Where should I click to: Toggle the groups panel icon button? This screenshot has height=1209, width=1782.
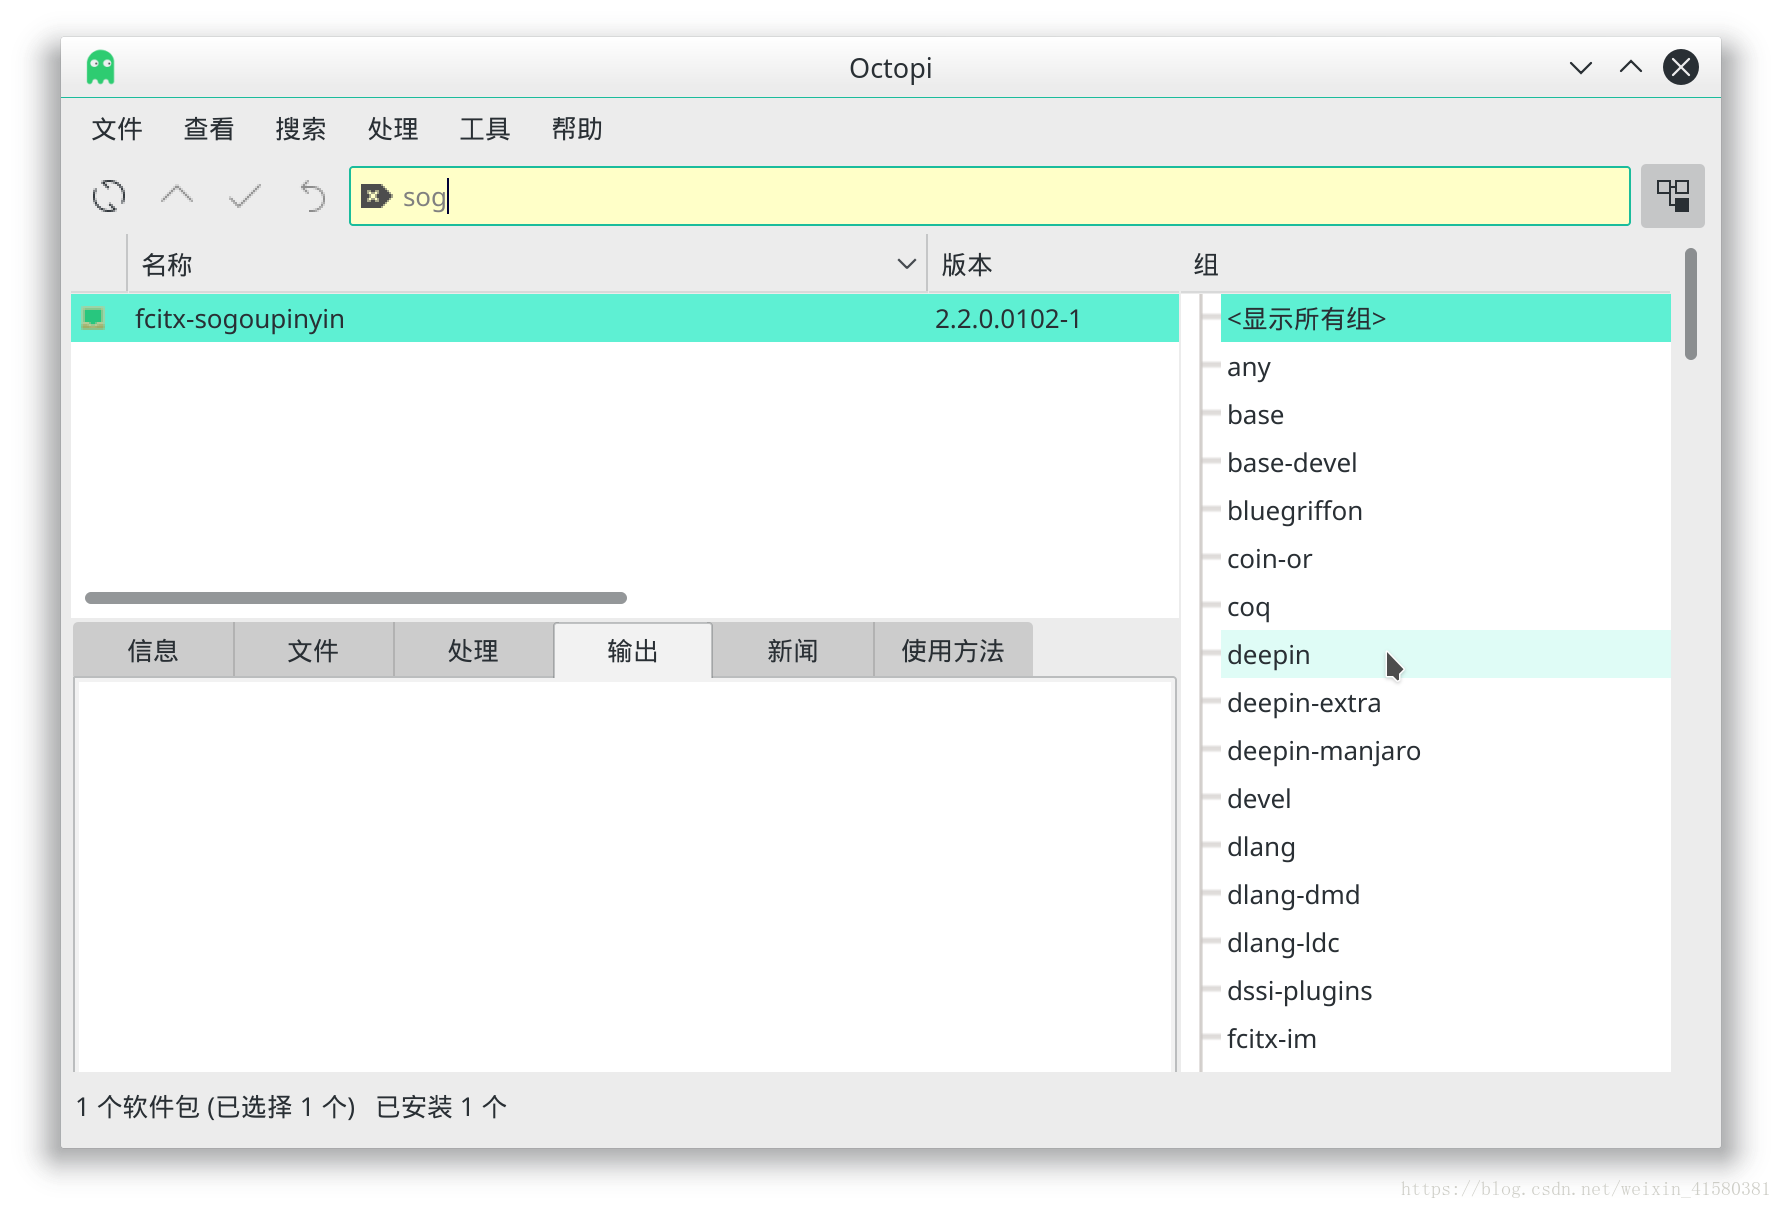pyautogui.click(x=1673, y=196)
